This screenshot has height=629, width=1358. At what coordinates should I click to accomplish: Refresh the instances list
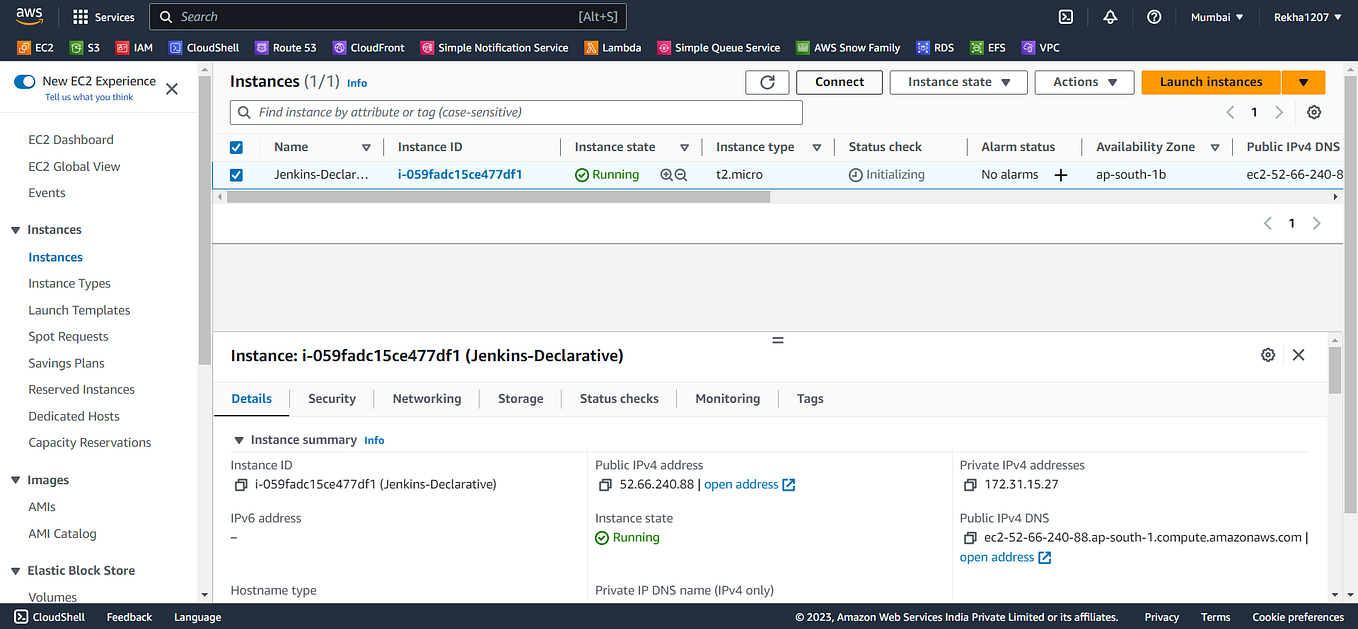click(x=767, y=82)
